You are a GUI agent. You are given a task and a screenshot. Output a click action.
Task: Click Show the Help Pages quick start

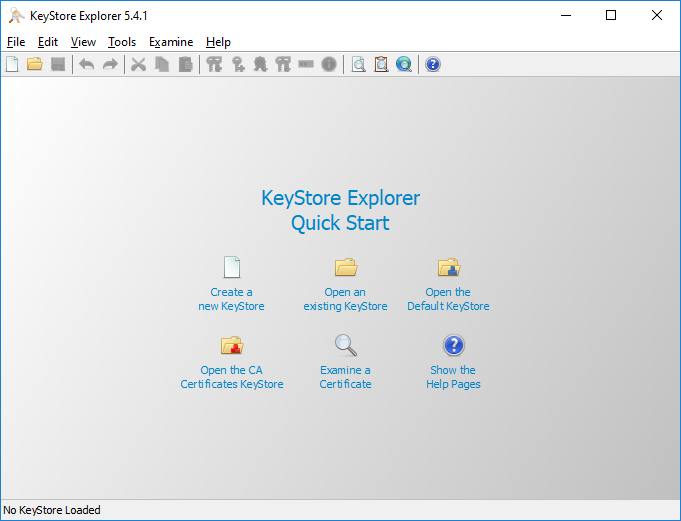[x=453, y=362]
